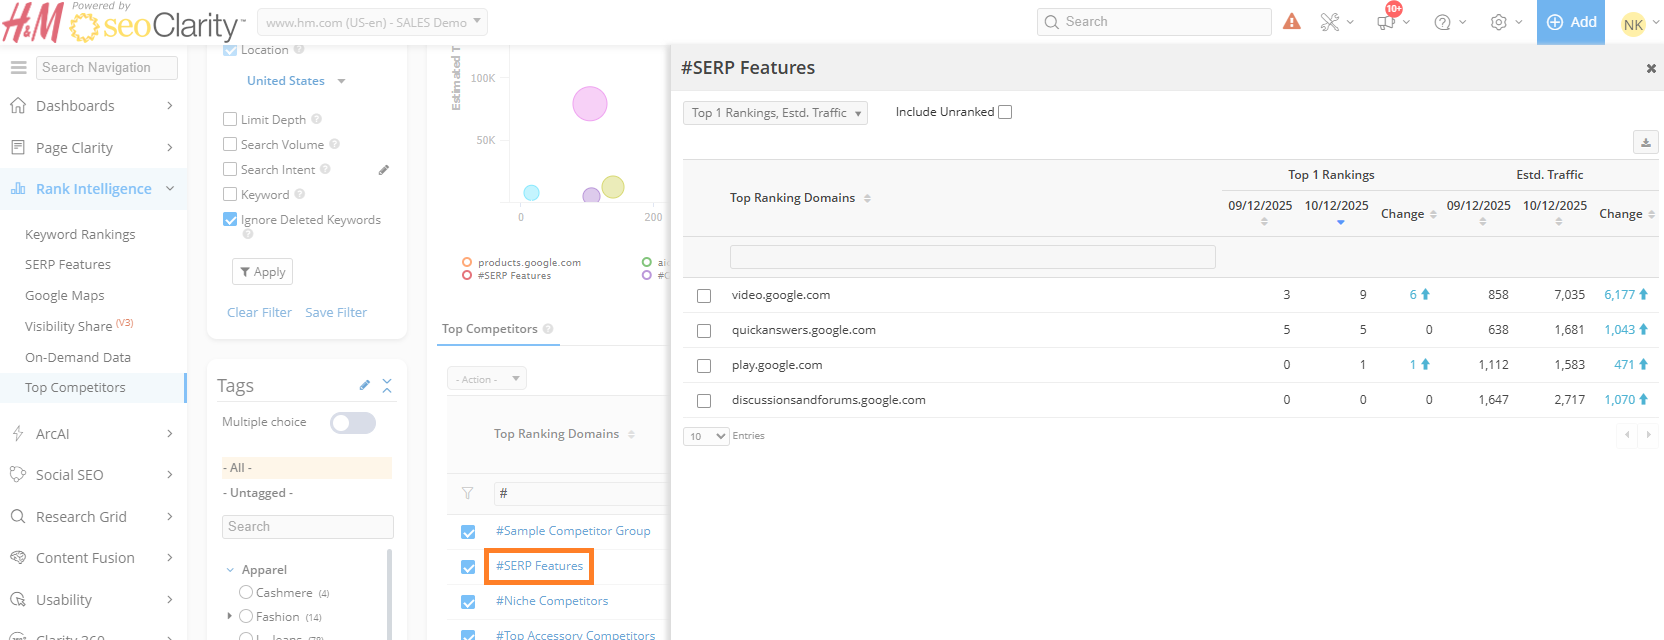Viewport: 1664px width, 640px height.
Task: Click the pink bubble in the chart
Action: [x=590, y=104]
